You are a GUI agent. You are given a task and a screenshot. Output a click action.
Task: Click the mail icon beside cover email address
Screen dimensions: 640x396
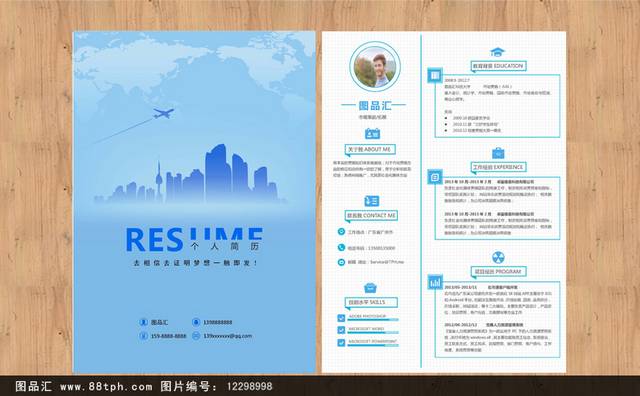click(x=196, y=336)
